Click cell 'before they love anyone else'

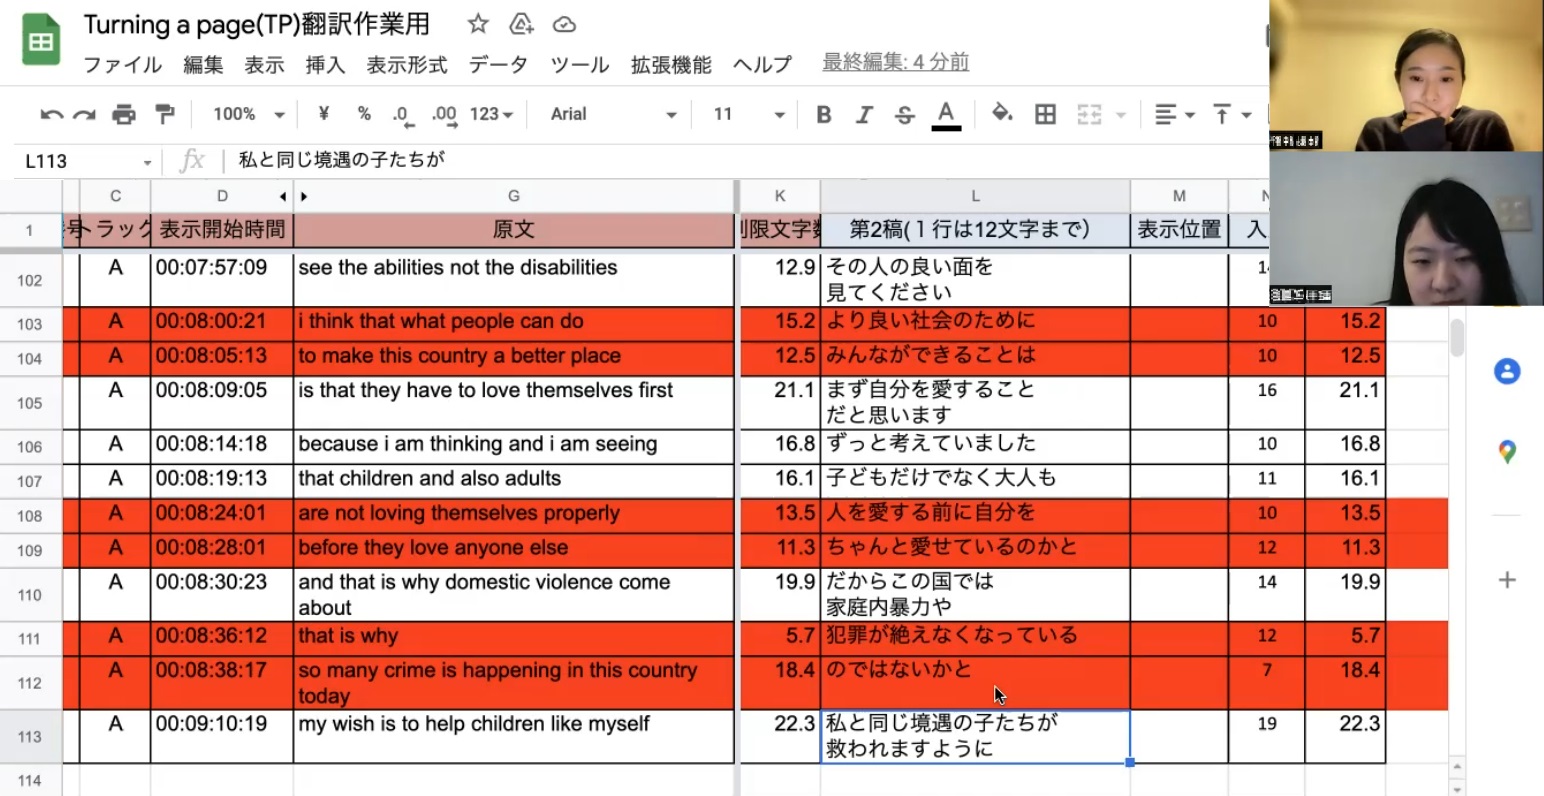pos(514,549)
